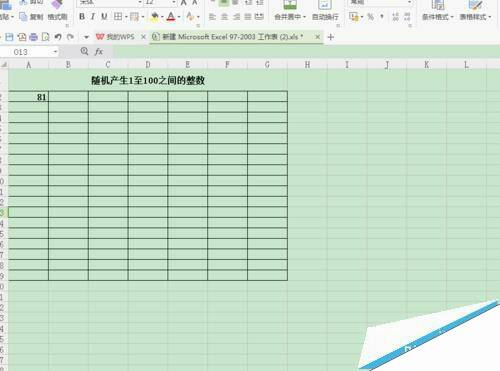The height and width of the screenshot is (371, 500).
Task: Click the column H header
Action: pyautogui.click(x=307, y=64)
